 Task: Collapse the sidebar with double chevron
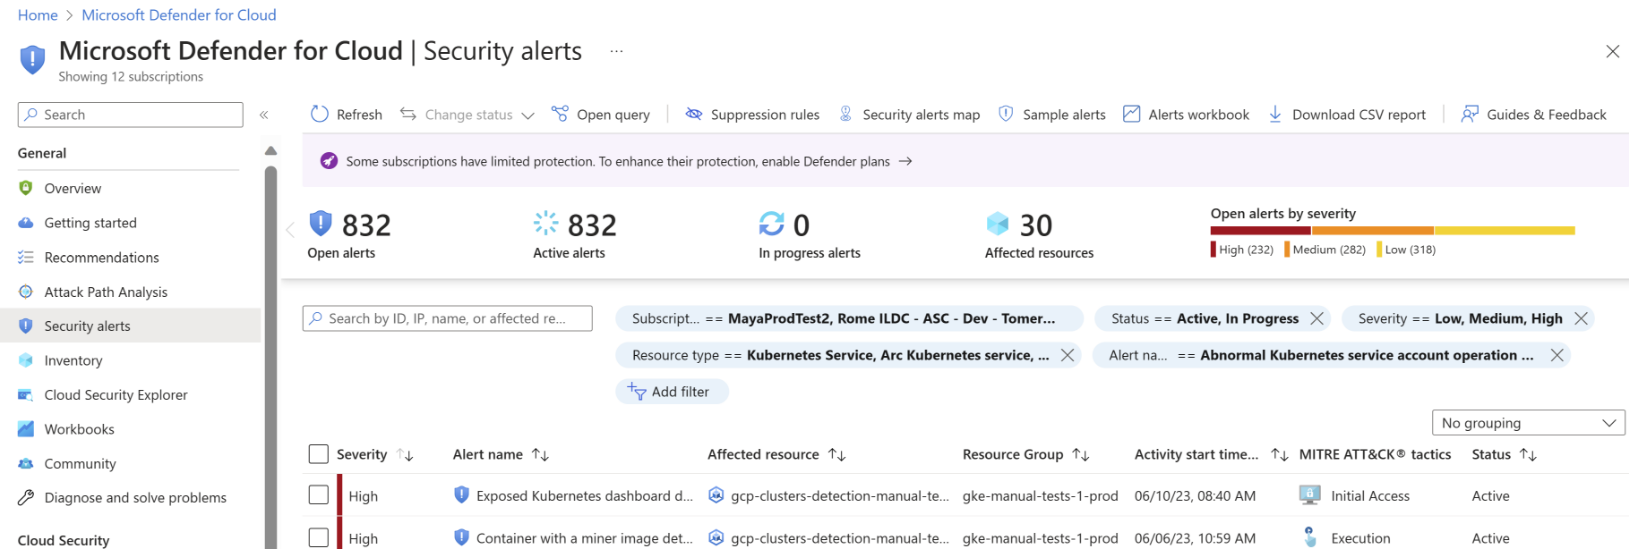264,115
